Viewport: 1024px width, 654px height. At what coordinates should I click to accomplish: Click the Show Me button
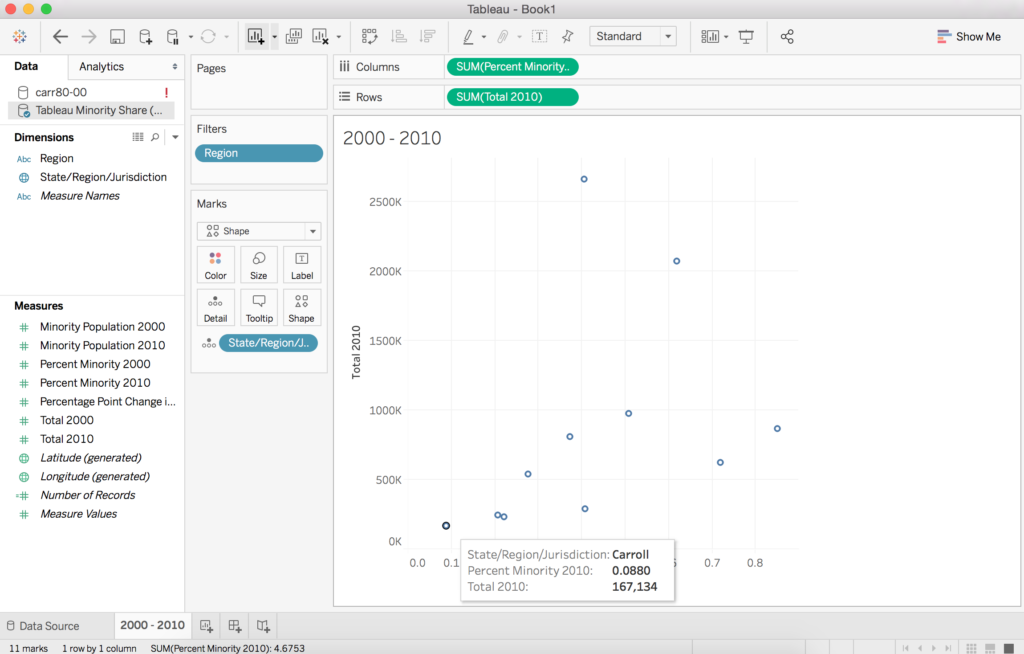(968, 37)
